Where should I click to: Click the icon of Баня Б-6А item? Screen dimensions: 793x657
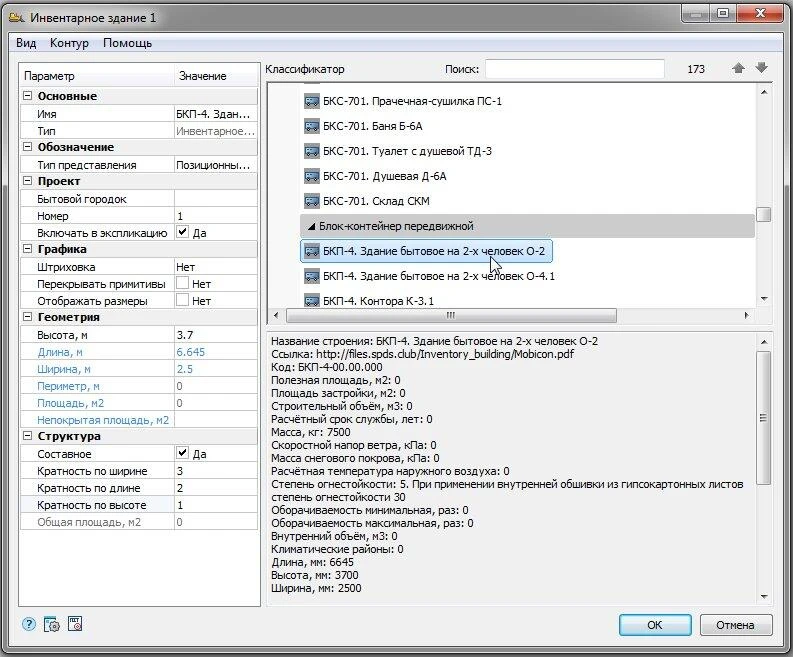[311, 126]
